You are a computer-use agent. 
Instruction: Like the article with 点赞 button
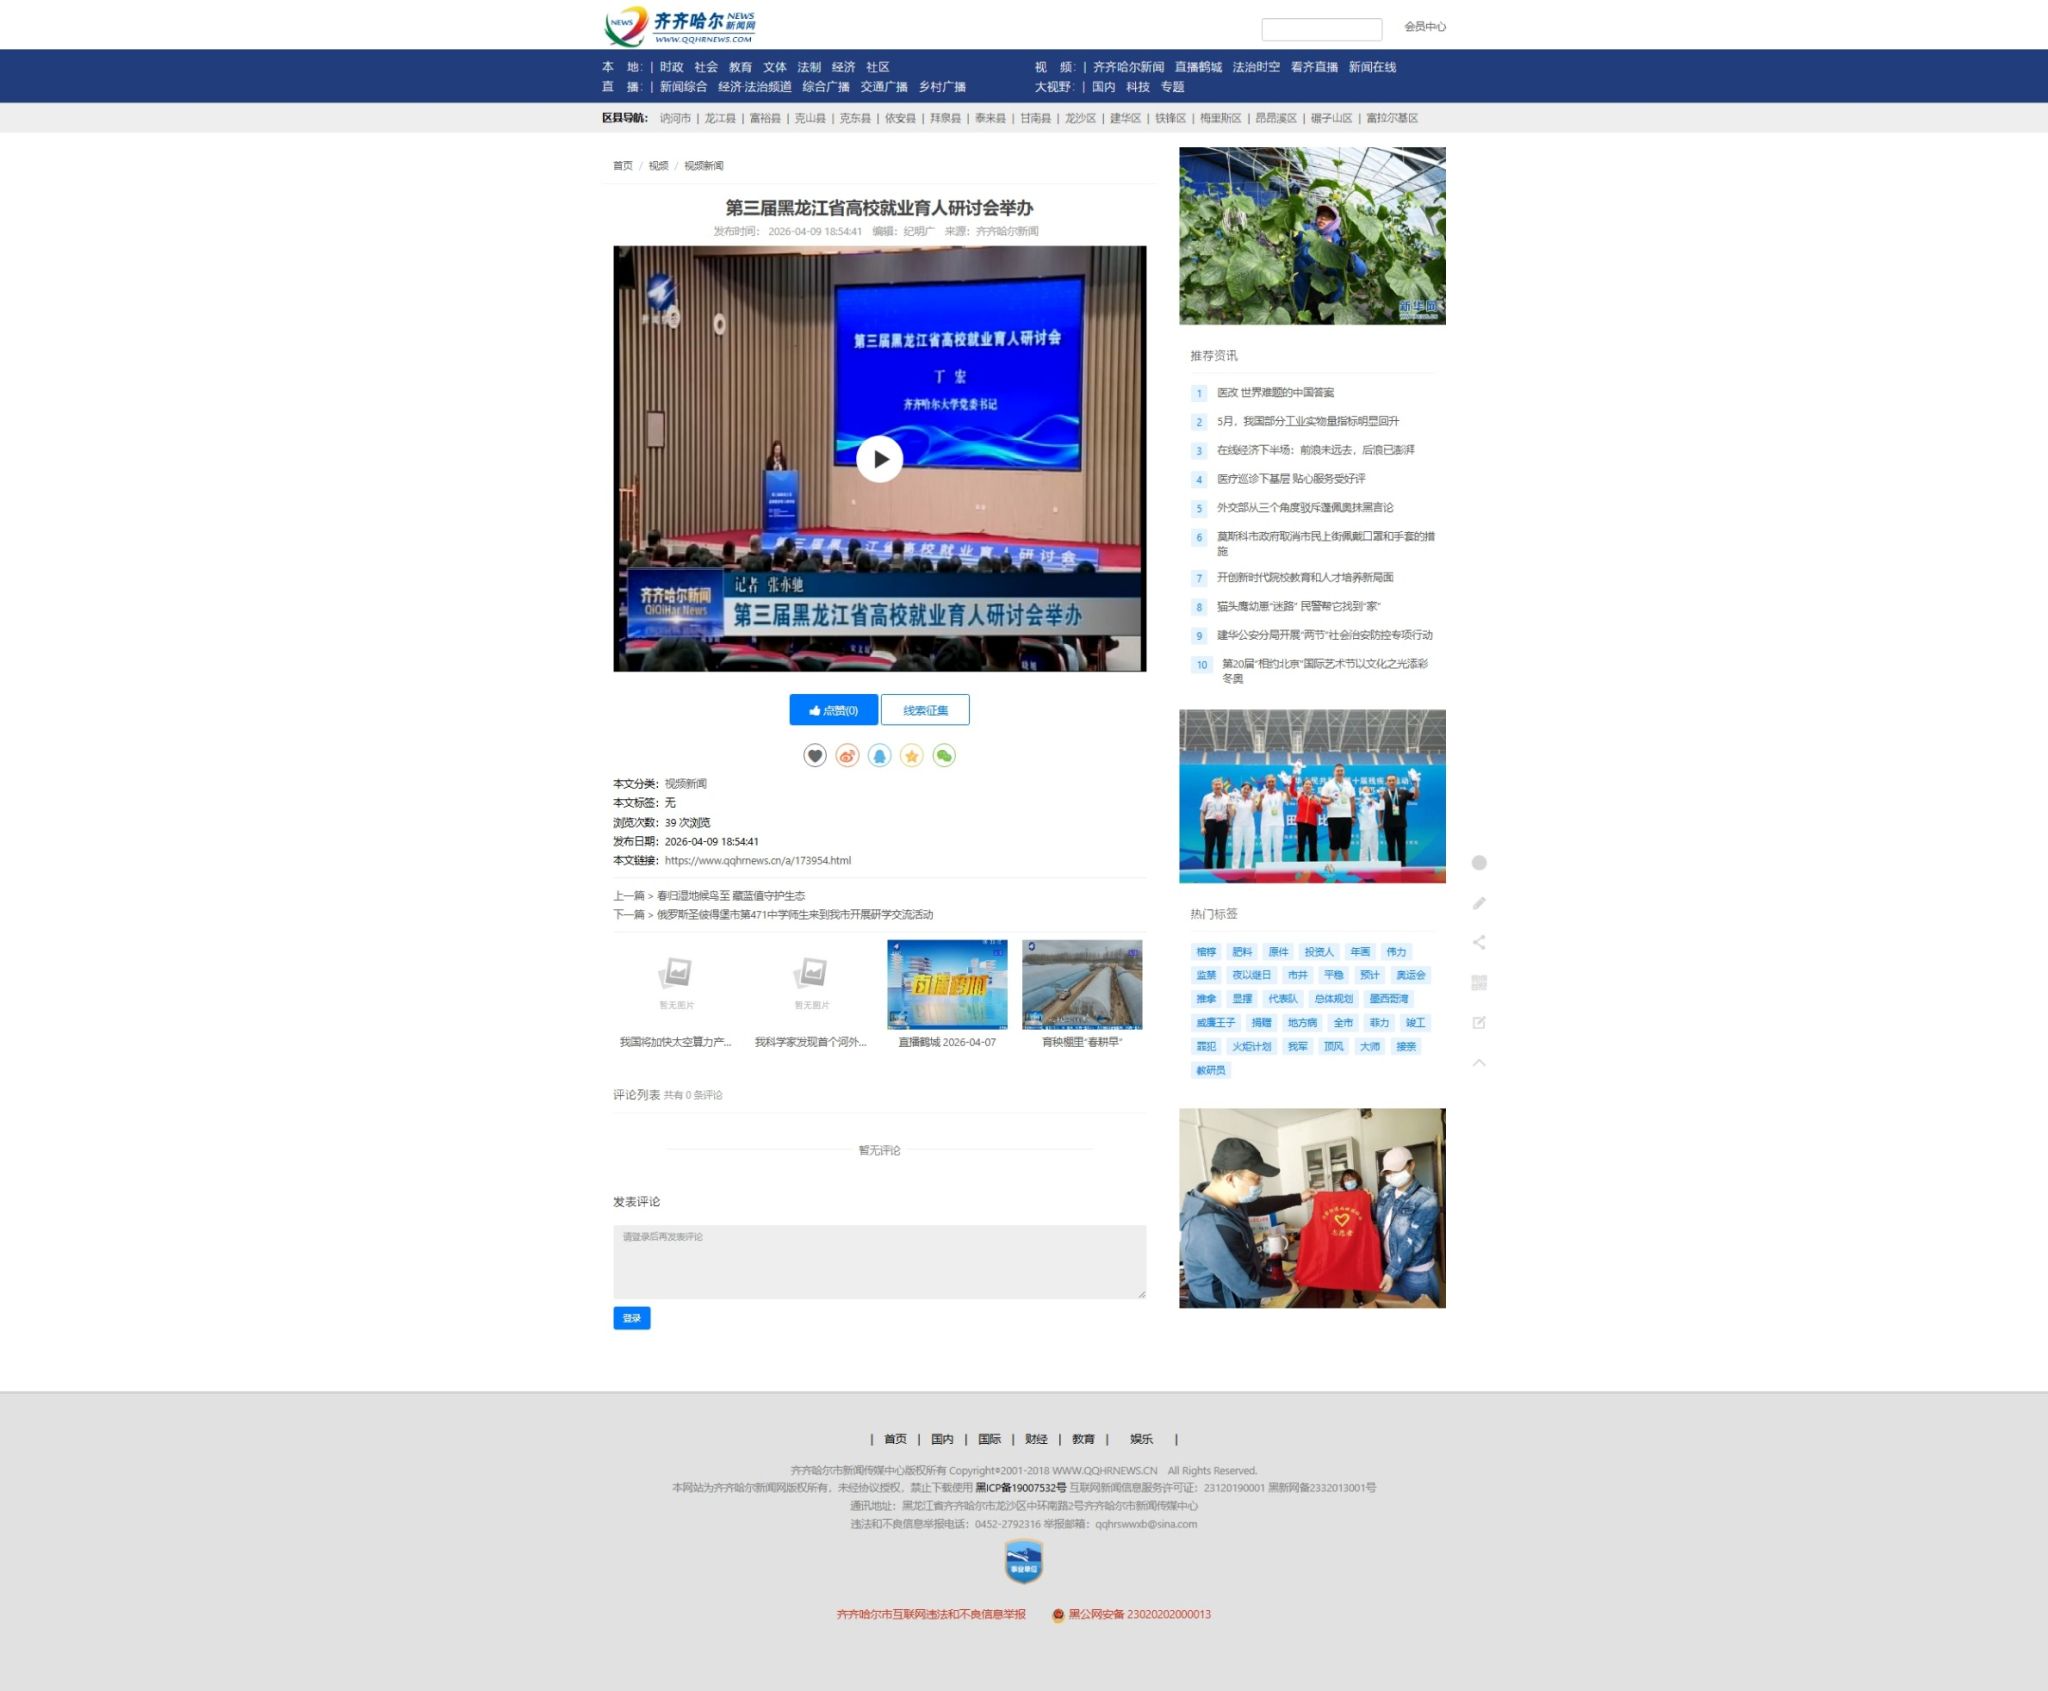click(833, 710)
